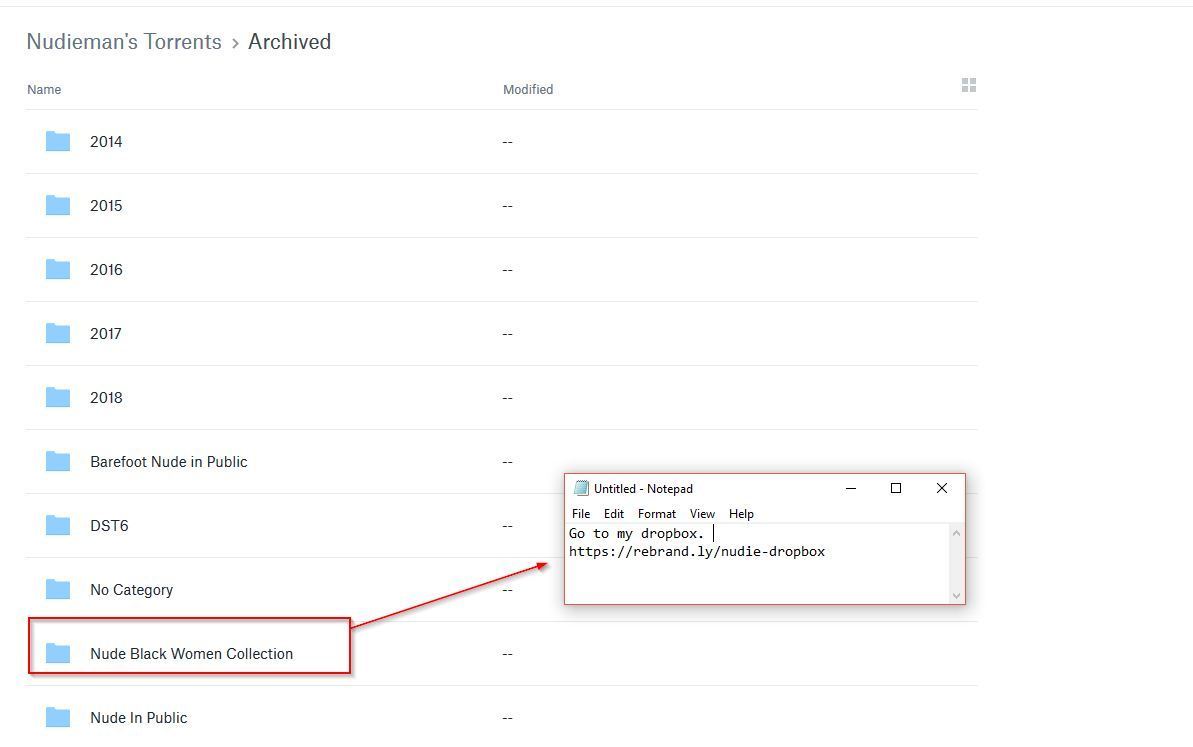Viewport: 1193px width, 747px height.
Task: Open the View menu in Notepad
Action: (x=702, y=514)
